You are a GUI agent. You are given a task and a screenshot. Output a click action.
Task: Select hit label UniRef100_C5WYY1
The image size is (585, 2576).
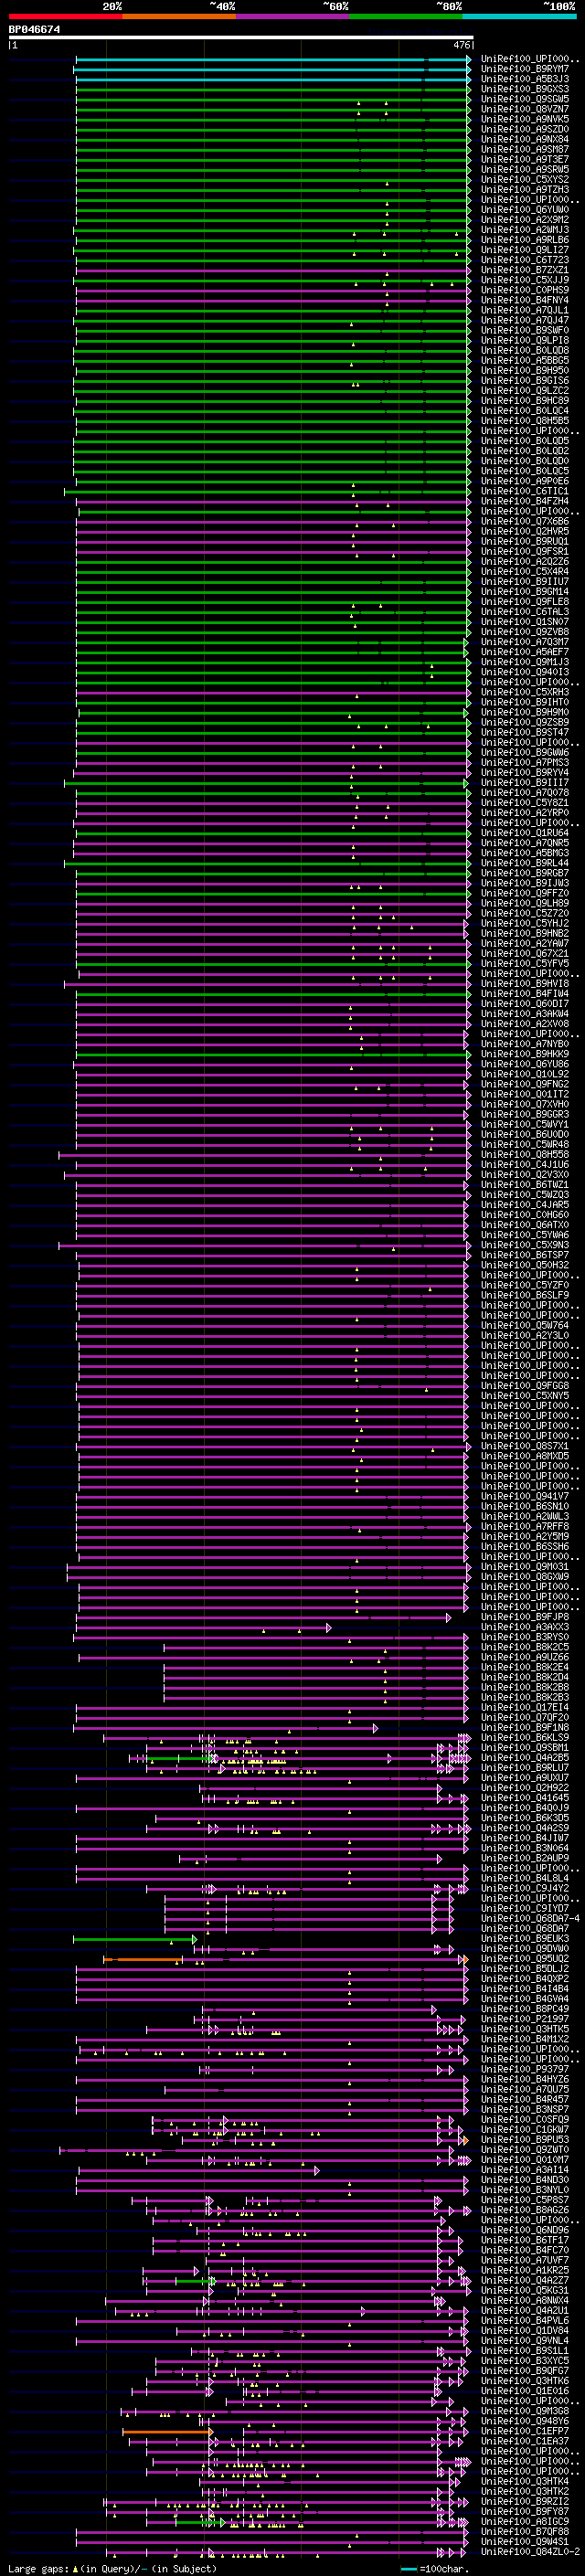525,1124
